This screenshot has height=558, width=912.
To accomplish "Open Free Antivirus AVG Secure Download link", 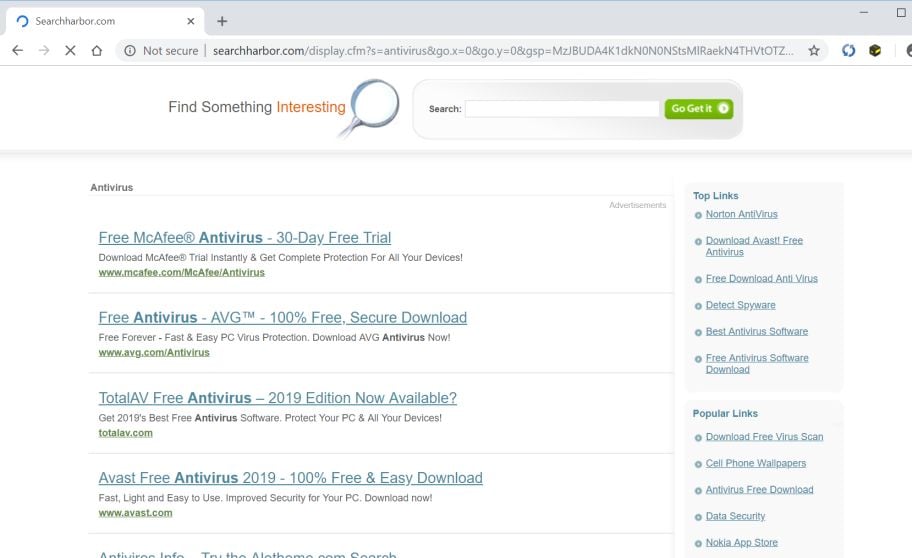I will pos(283,318).
